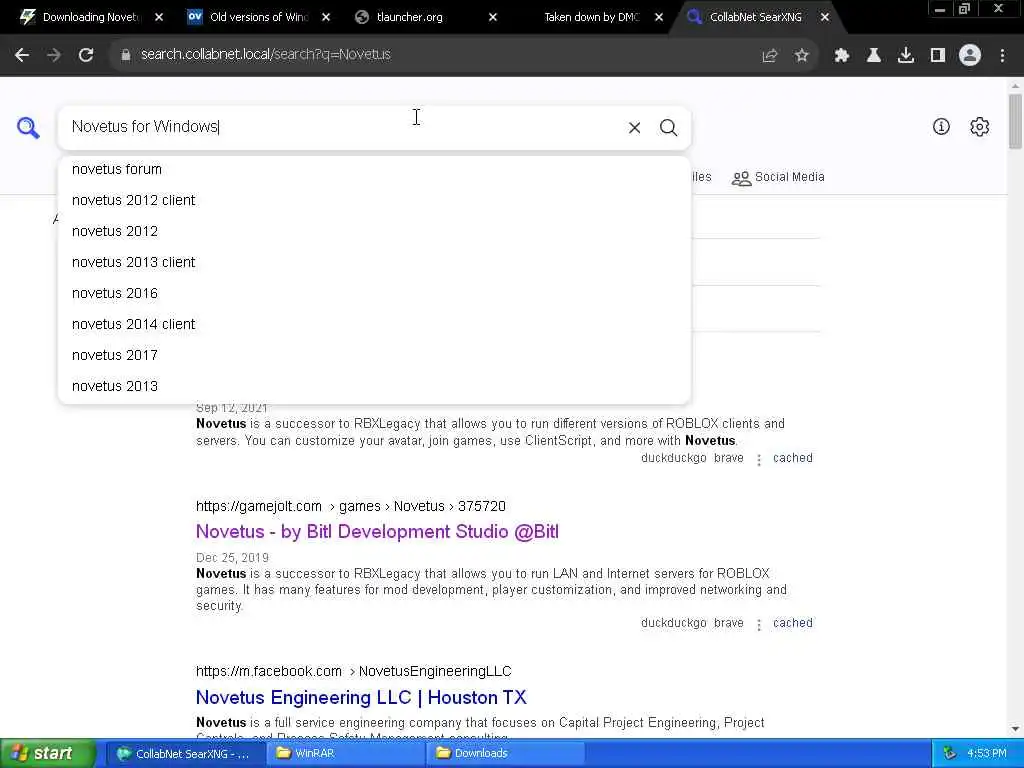1024x768 pixels.
Task: Pick suggestion 'novetus forum'
Action: tap(374, 169)
